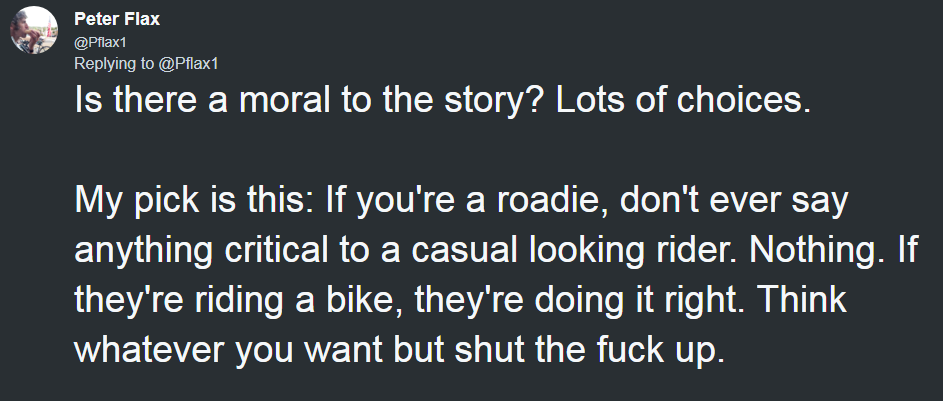Click the words 'don't ever say'

point(755,205)
